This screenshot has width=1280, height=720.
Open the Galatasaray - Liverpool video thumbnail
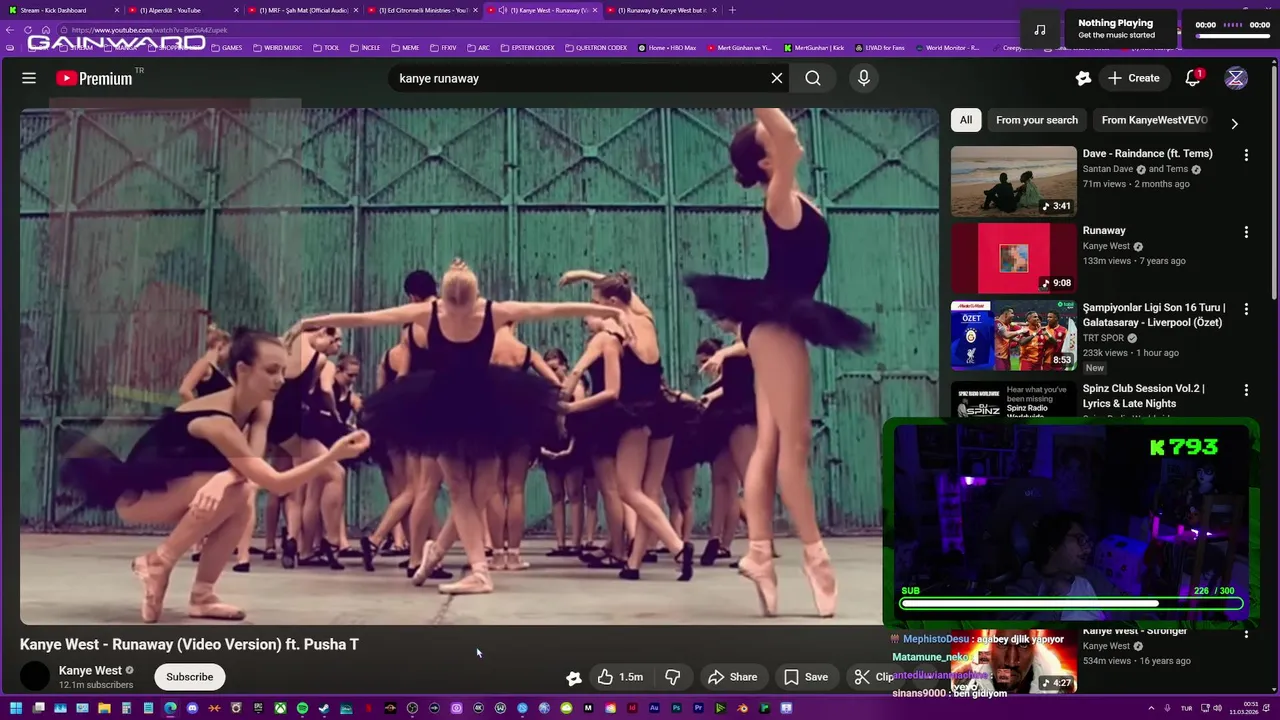[1013, 335]
